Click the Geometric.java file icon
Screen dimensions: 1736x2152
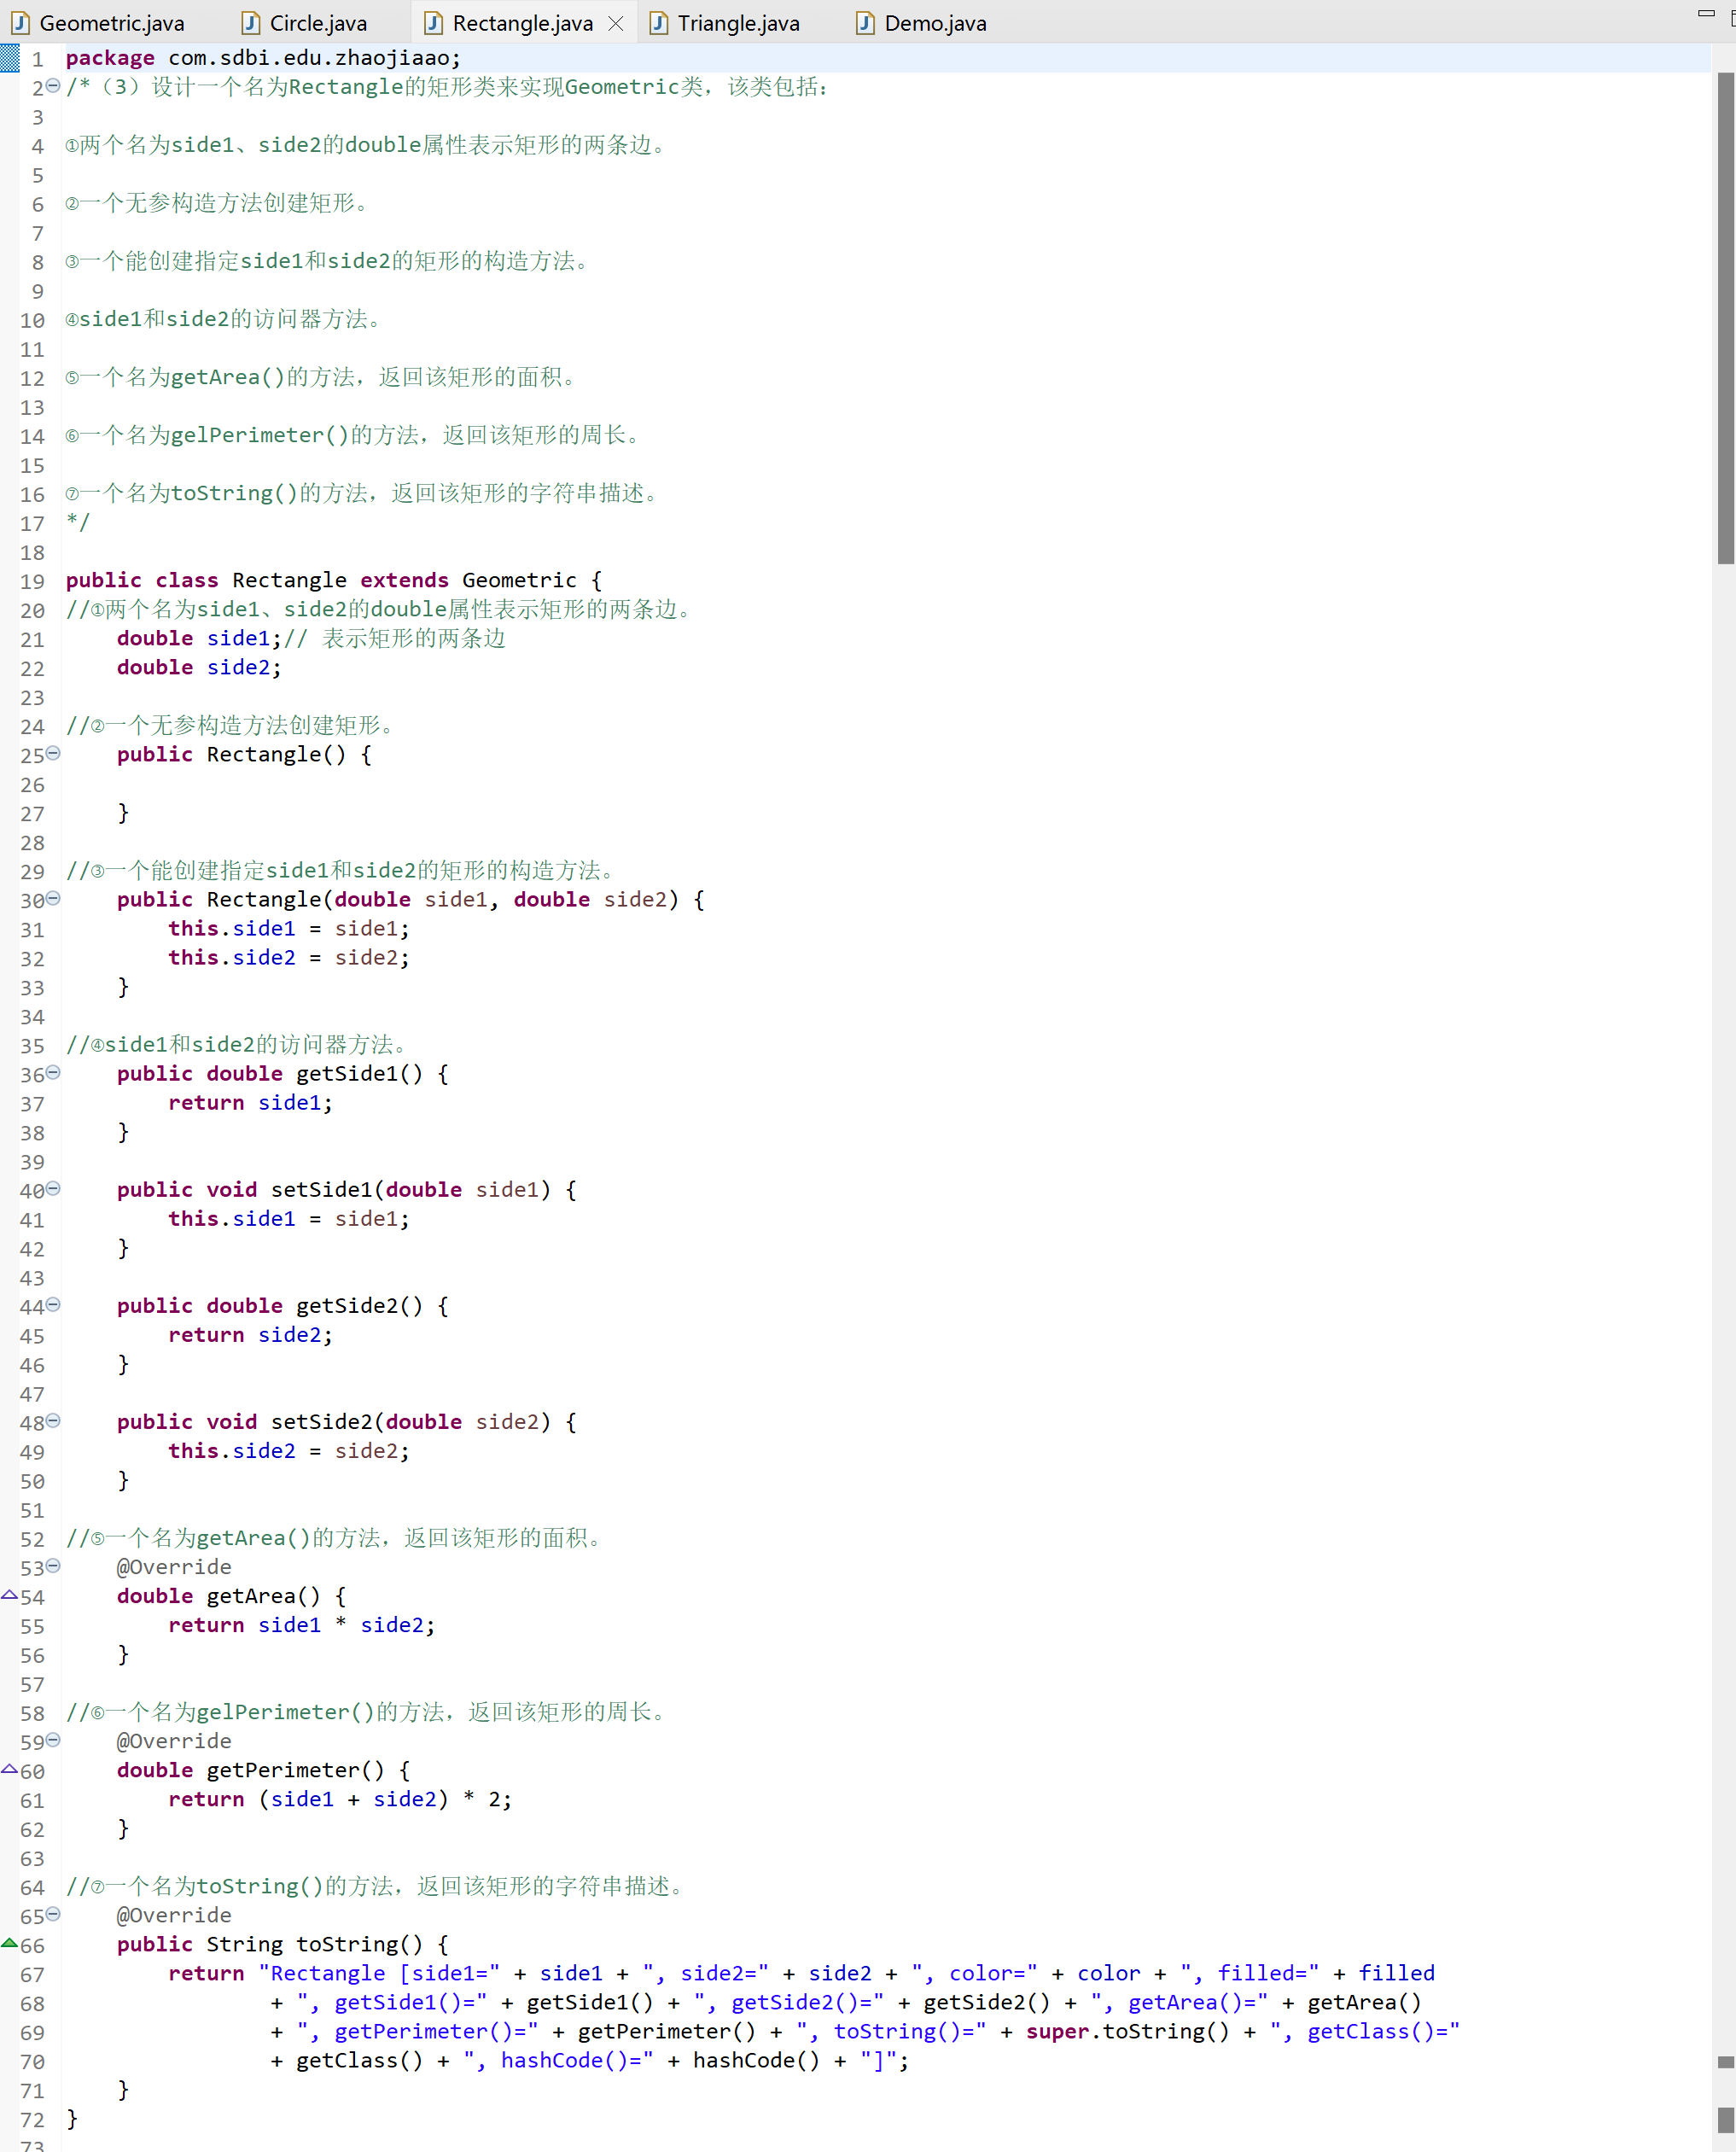(20, 23)
